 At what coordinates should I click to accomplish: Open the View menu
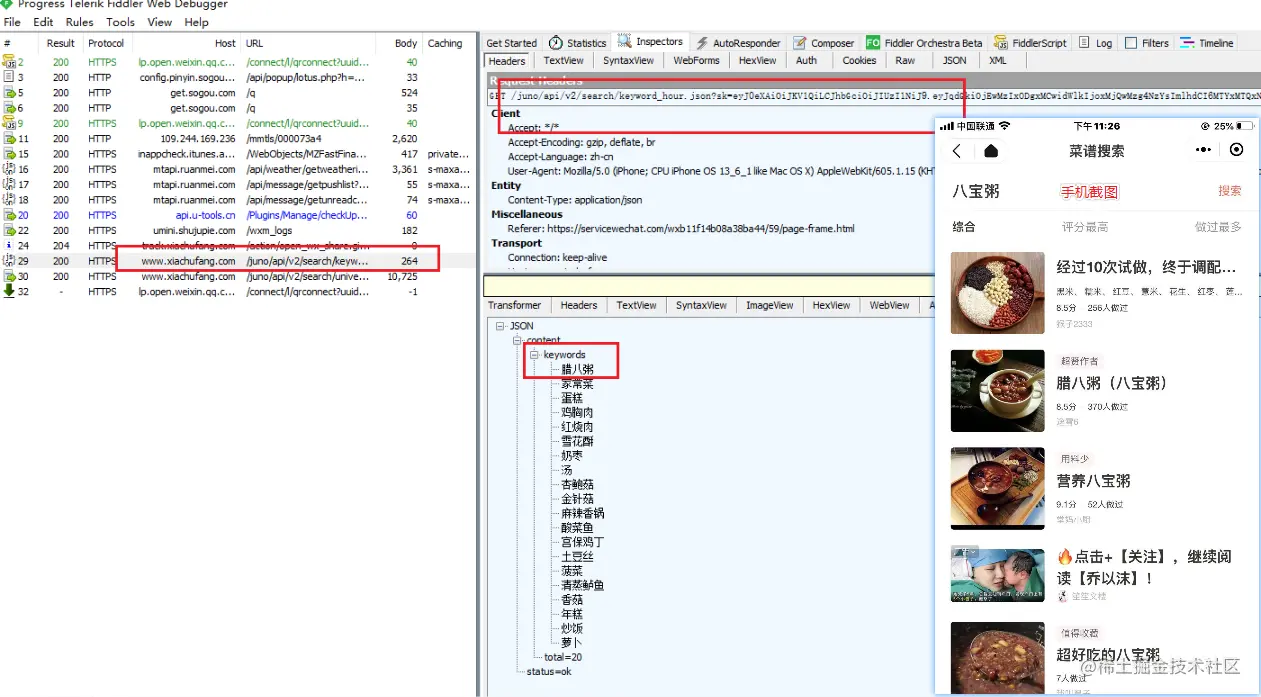(159, 22)
